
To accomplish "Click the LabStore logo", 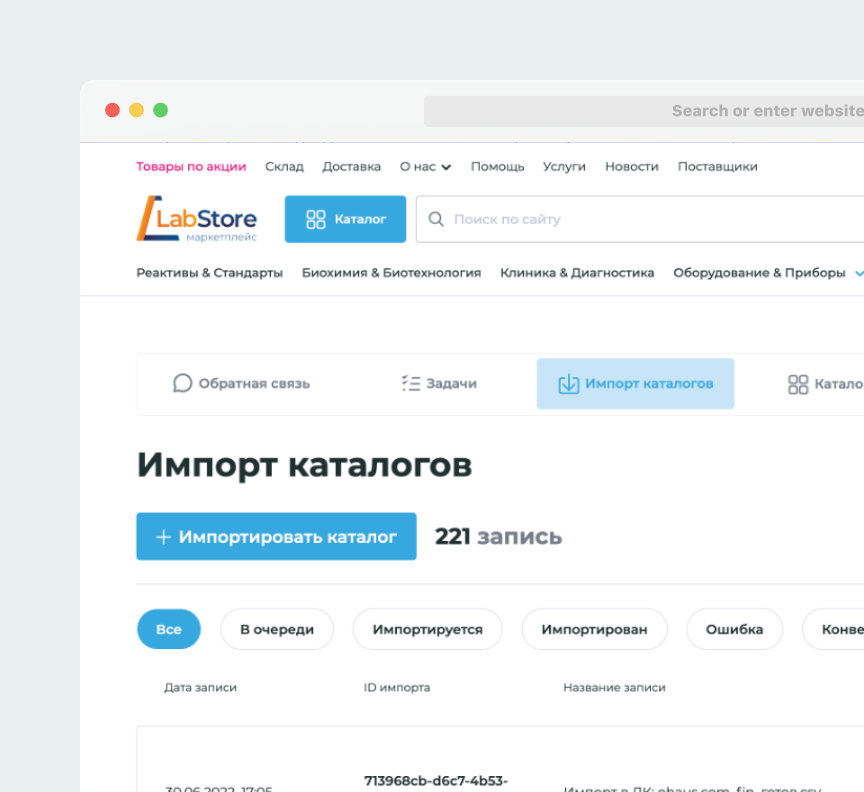I will pos(197,219).
